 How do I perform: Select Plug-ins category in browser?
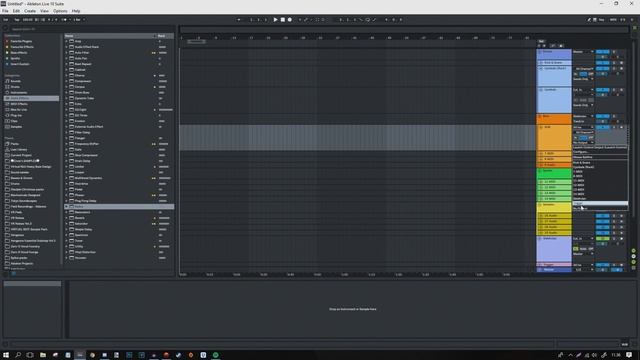pos(16,116)
